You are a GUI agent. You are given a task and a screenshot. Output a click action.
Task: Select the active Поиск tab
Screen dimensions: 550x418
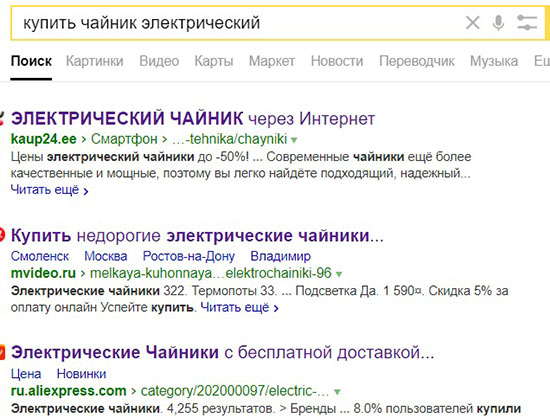(31, 61)
